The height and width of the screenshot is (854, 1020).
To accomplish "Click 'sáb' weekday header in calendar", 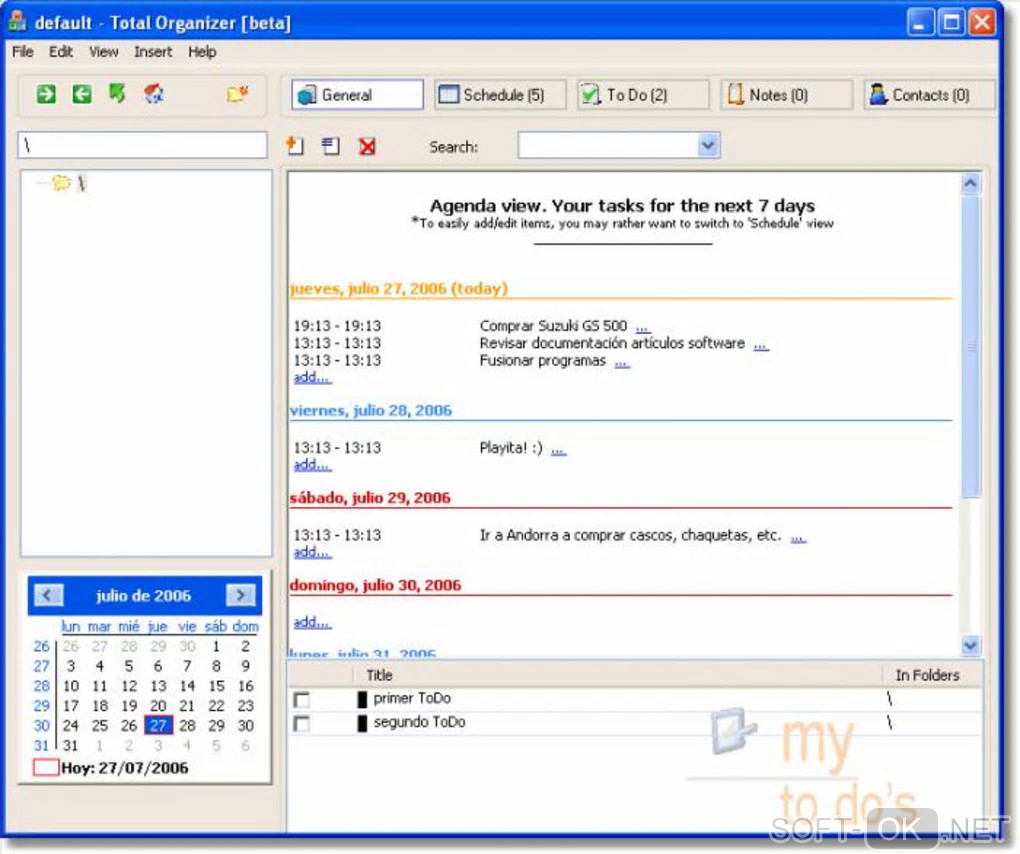I will click(x=215, y=626).
